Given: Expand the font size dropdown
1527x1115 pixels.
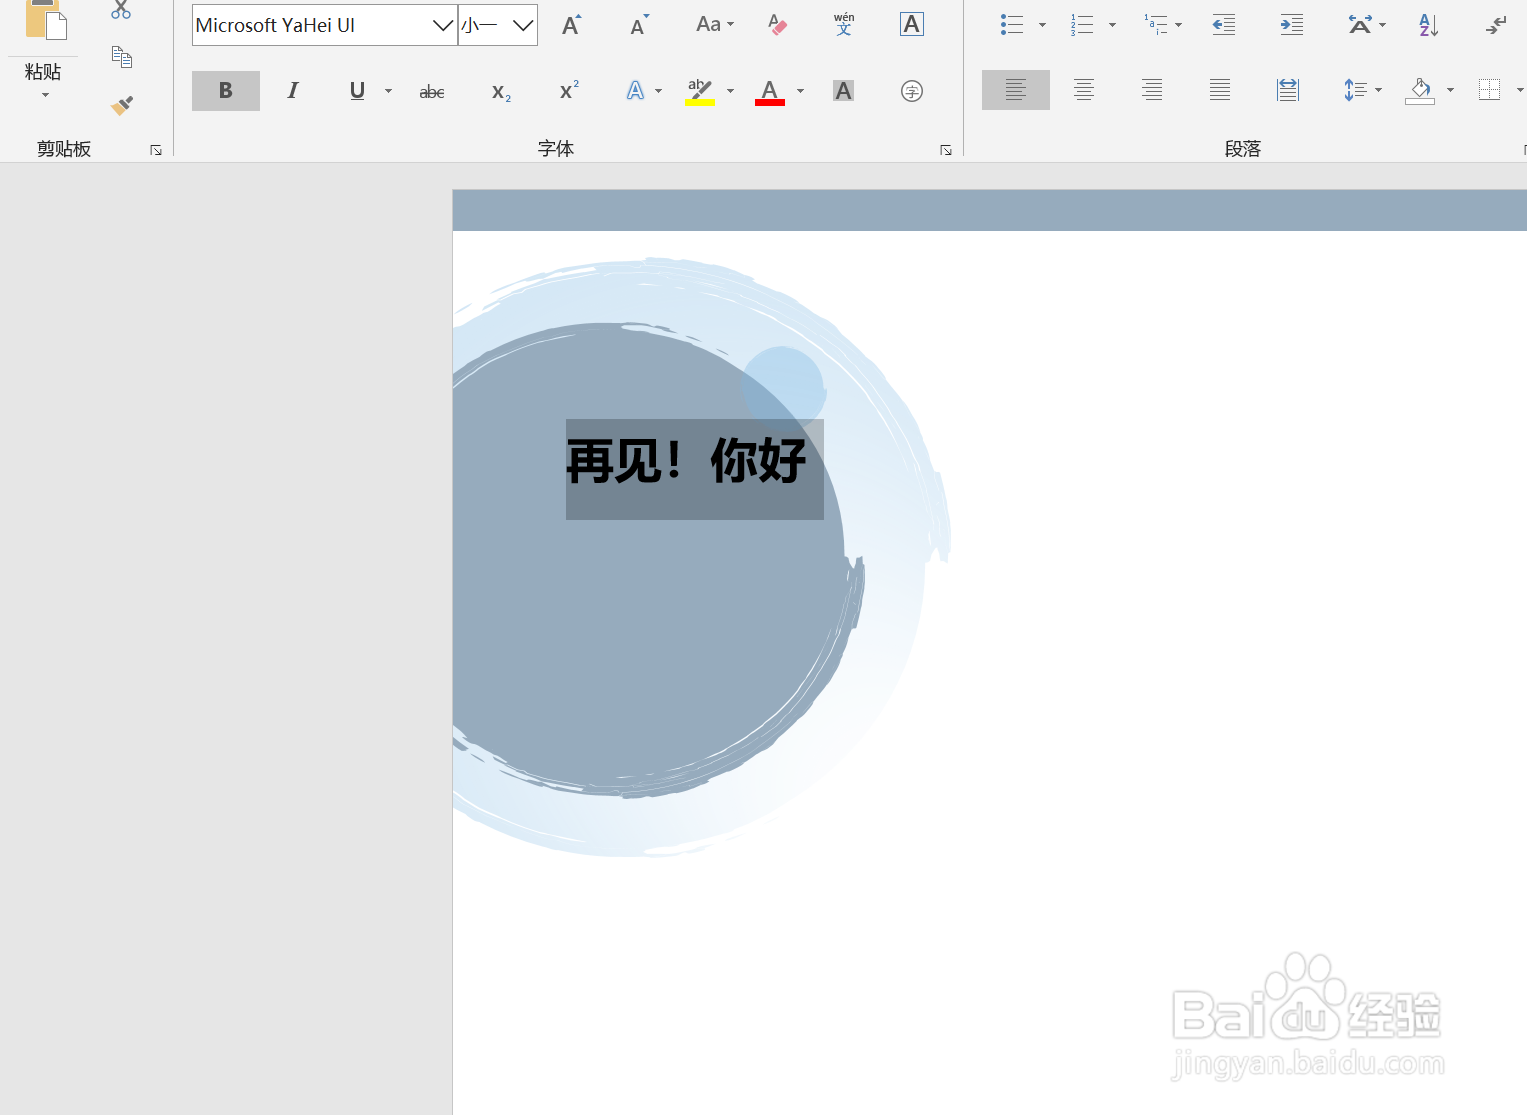Looking at the screenshot, I should tap(523, 25).
